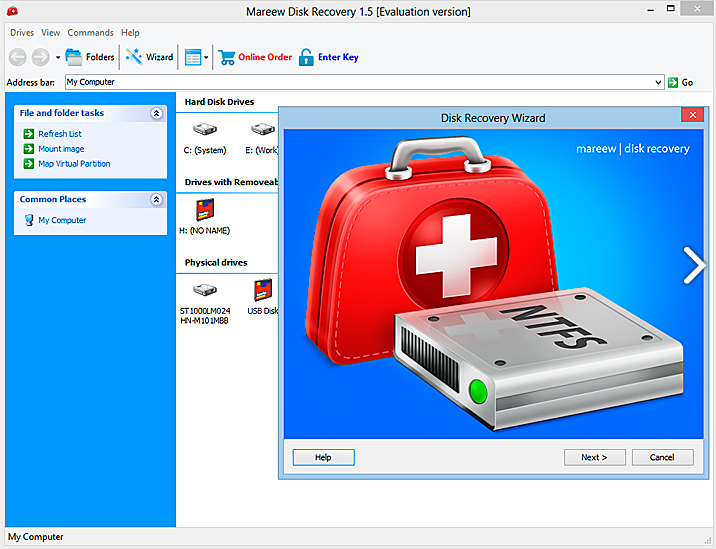Click the Mount image link
Screen dimensions: 716x549
61,149
